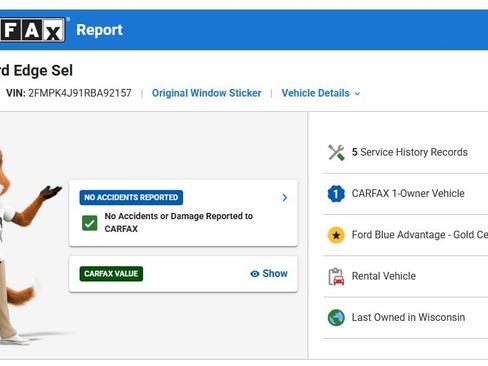488x366 pixels.
Task: Click the NO ACCIDENTS REPORTED badge
Action: (x=131, y=197)
